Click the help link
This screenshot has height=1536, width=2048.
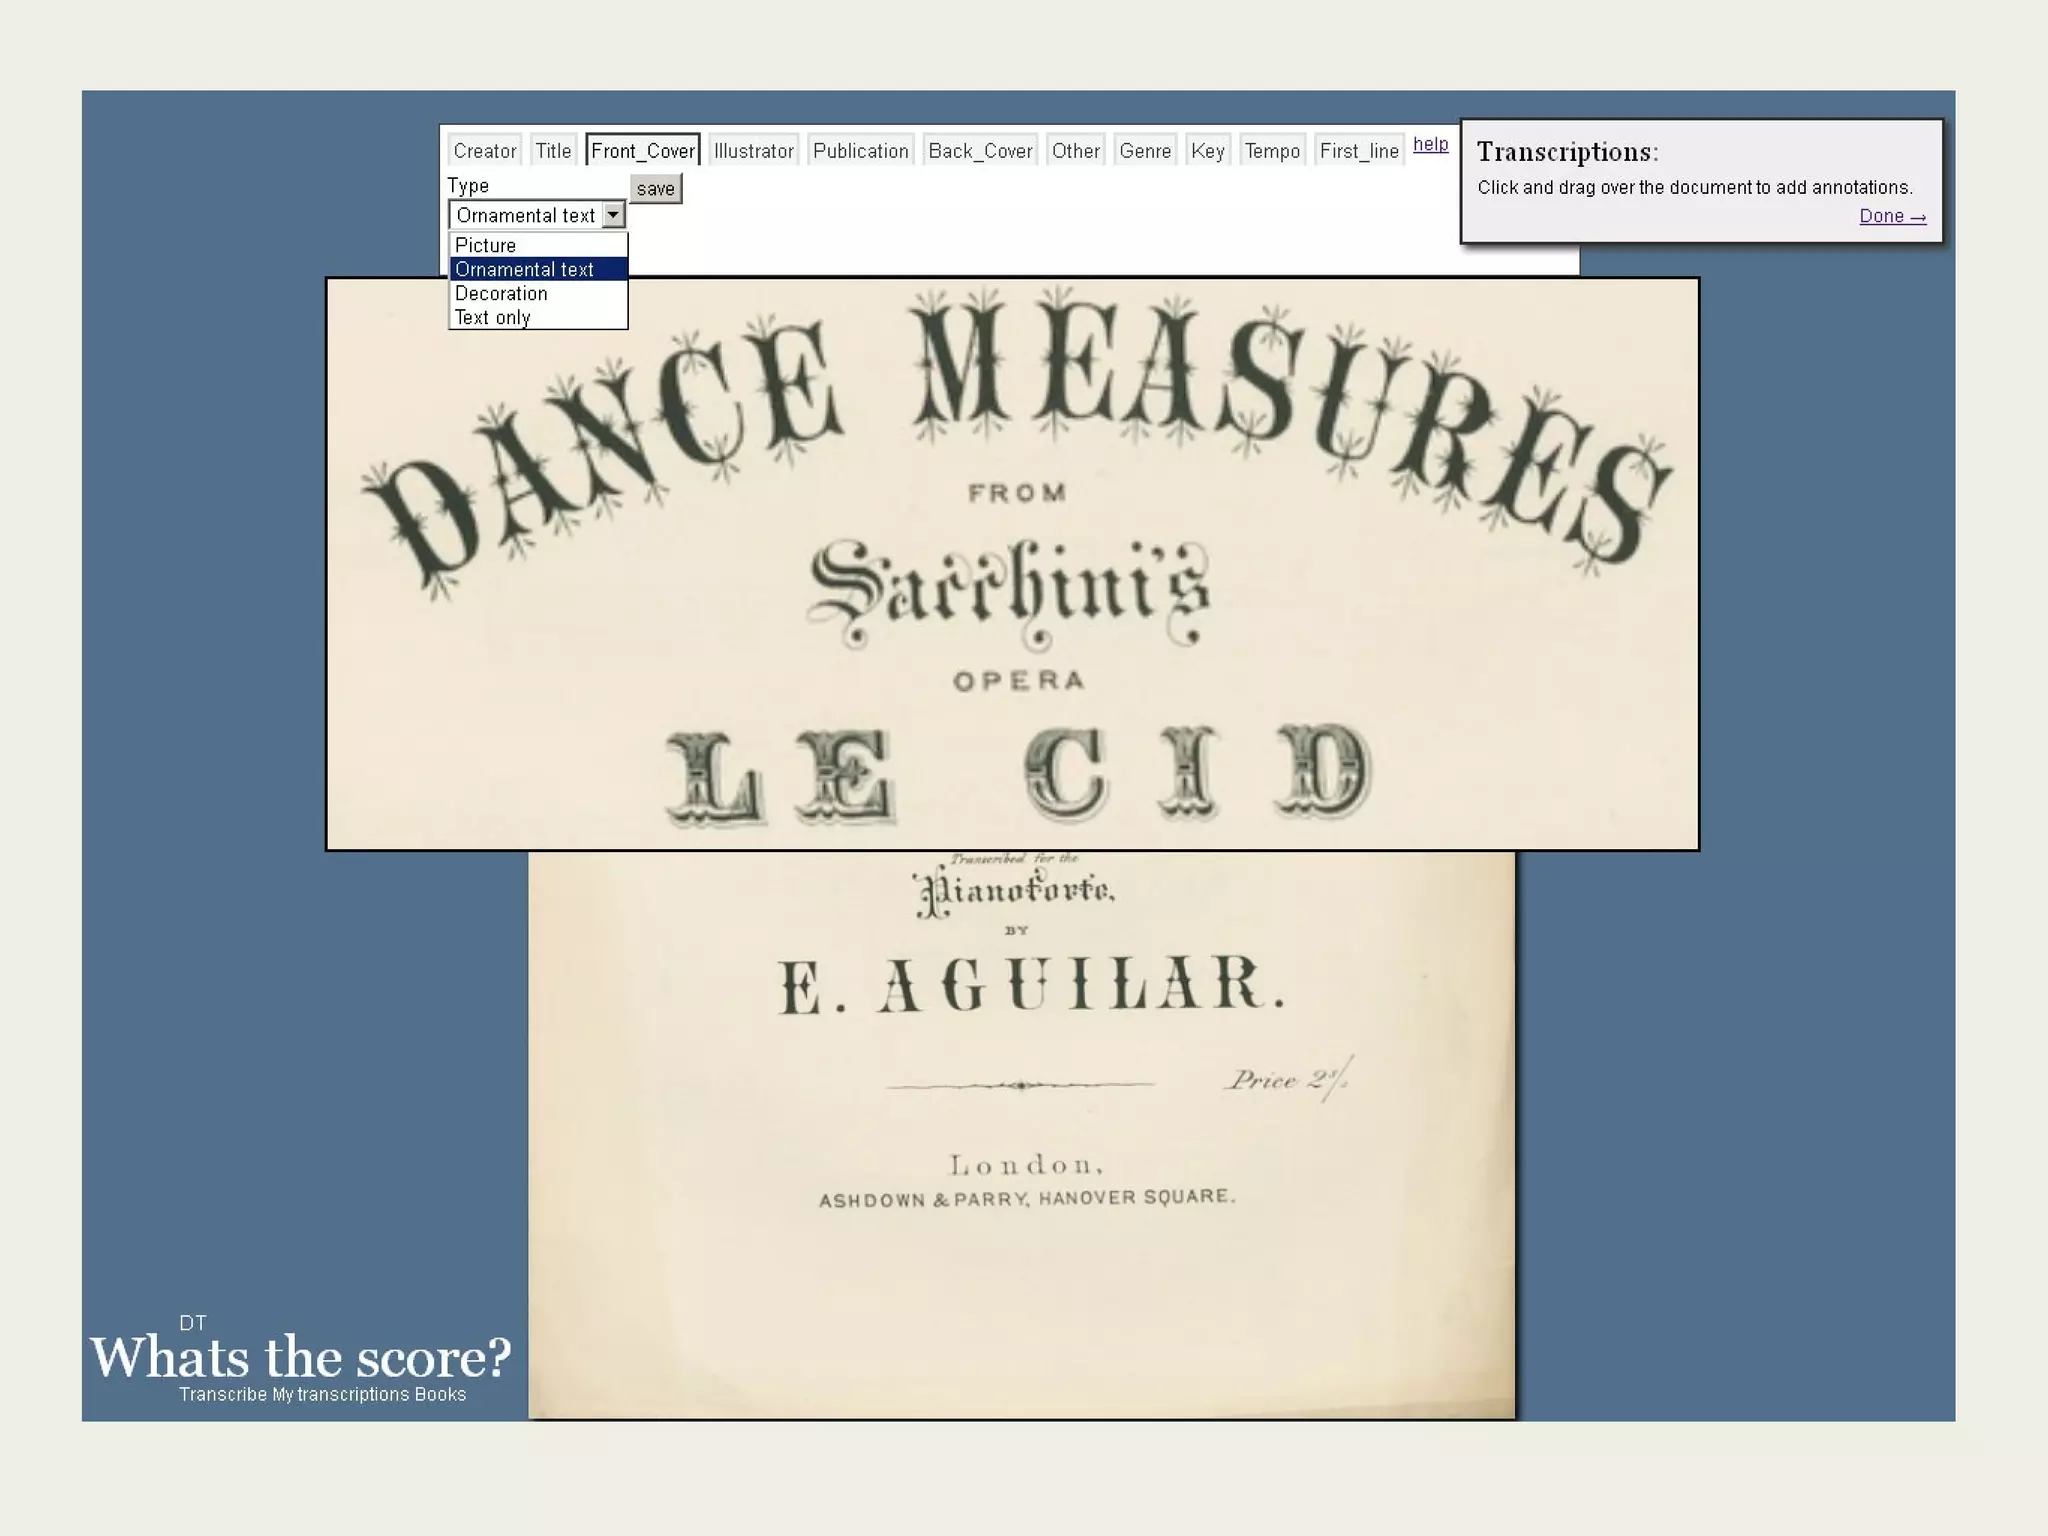[1430, 144]
